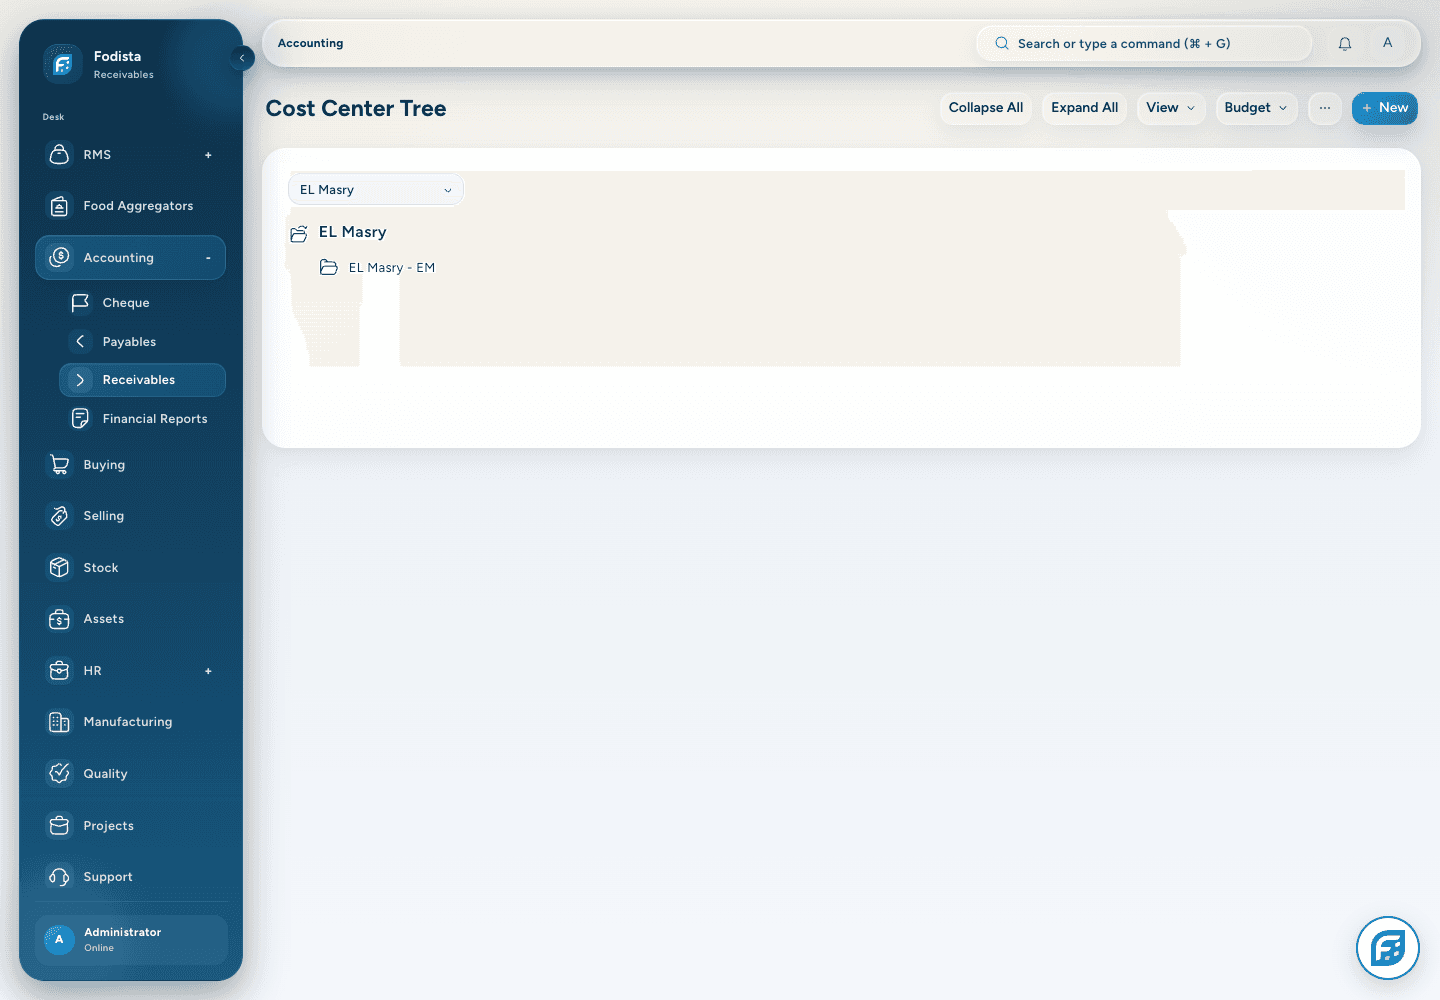Click the Quality checkmark icon

point(60,774)
